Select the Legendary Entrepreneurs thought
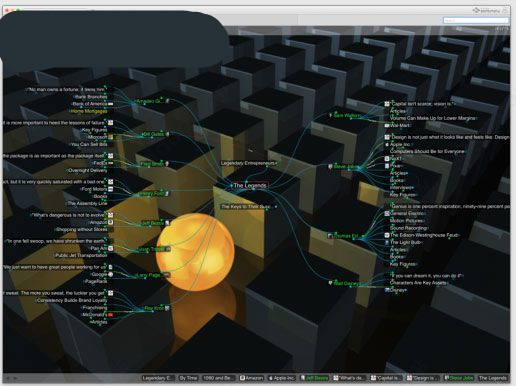The width and height of the screenshot is (516, 386). click(x=248, y=163)
